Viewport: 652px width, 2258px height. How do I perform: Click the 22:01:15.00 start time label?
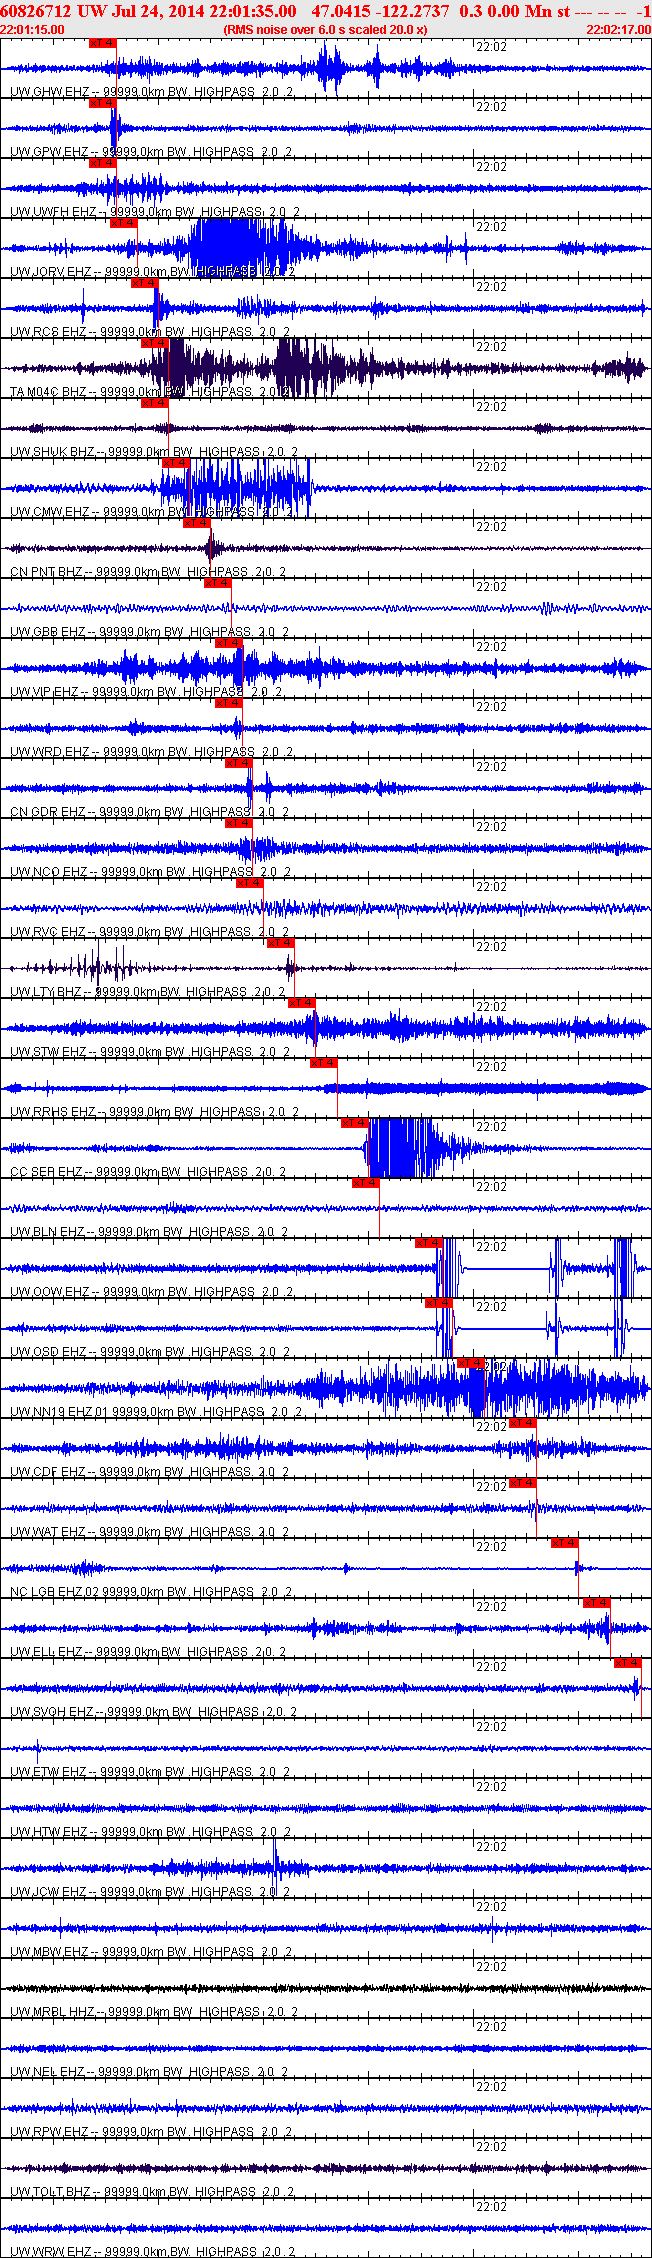[x=32, y=30]
